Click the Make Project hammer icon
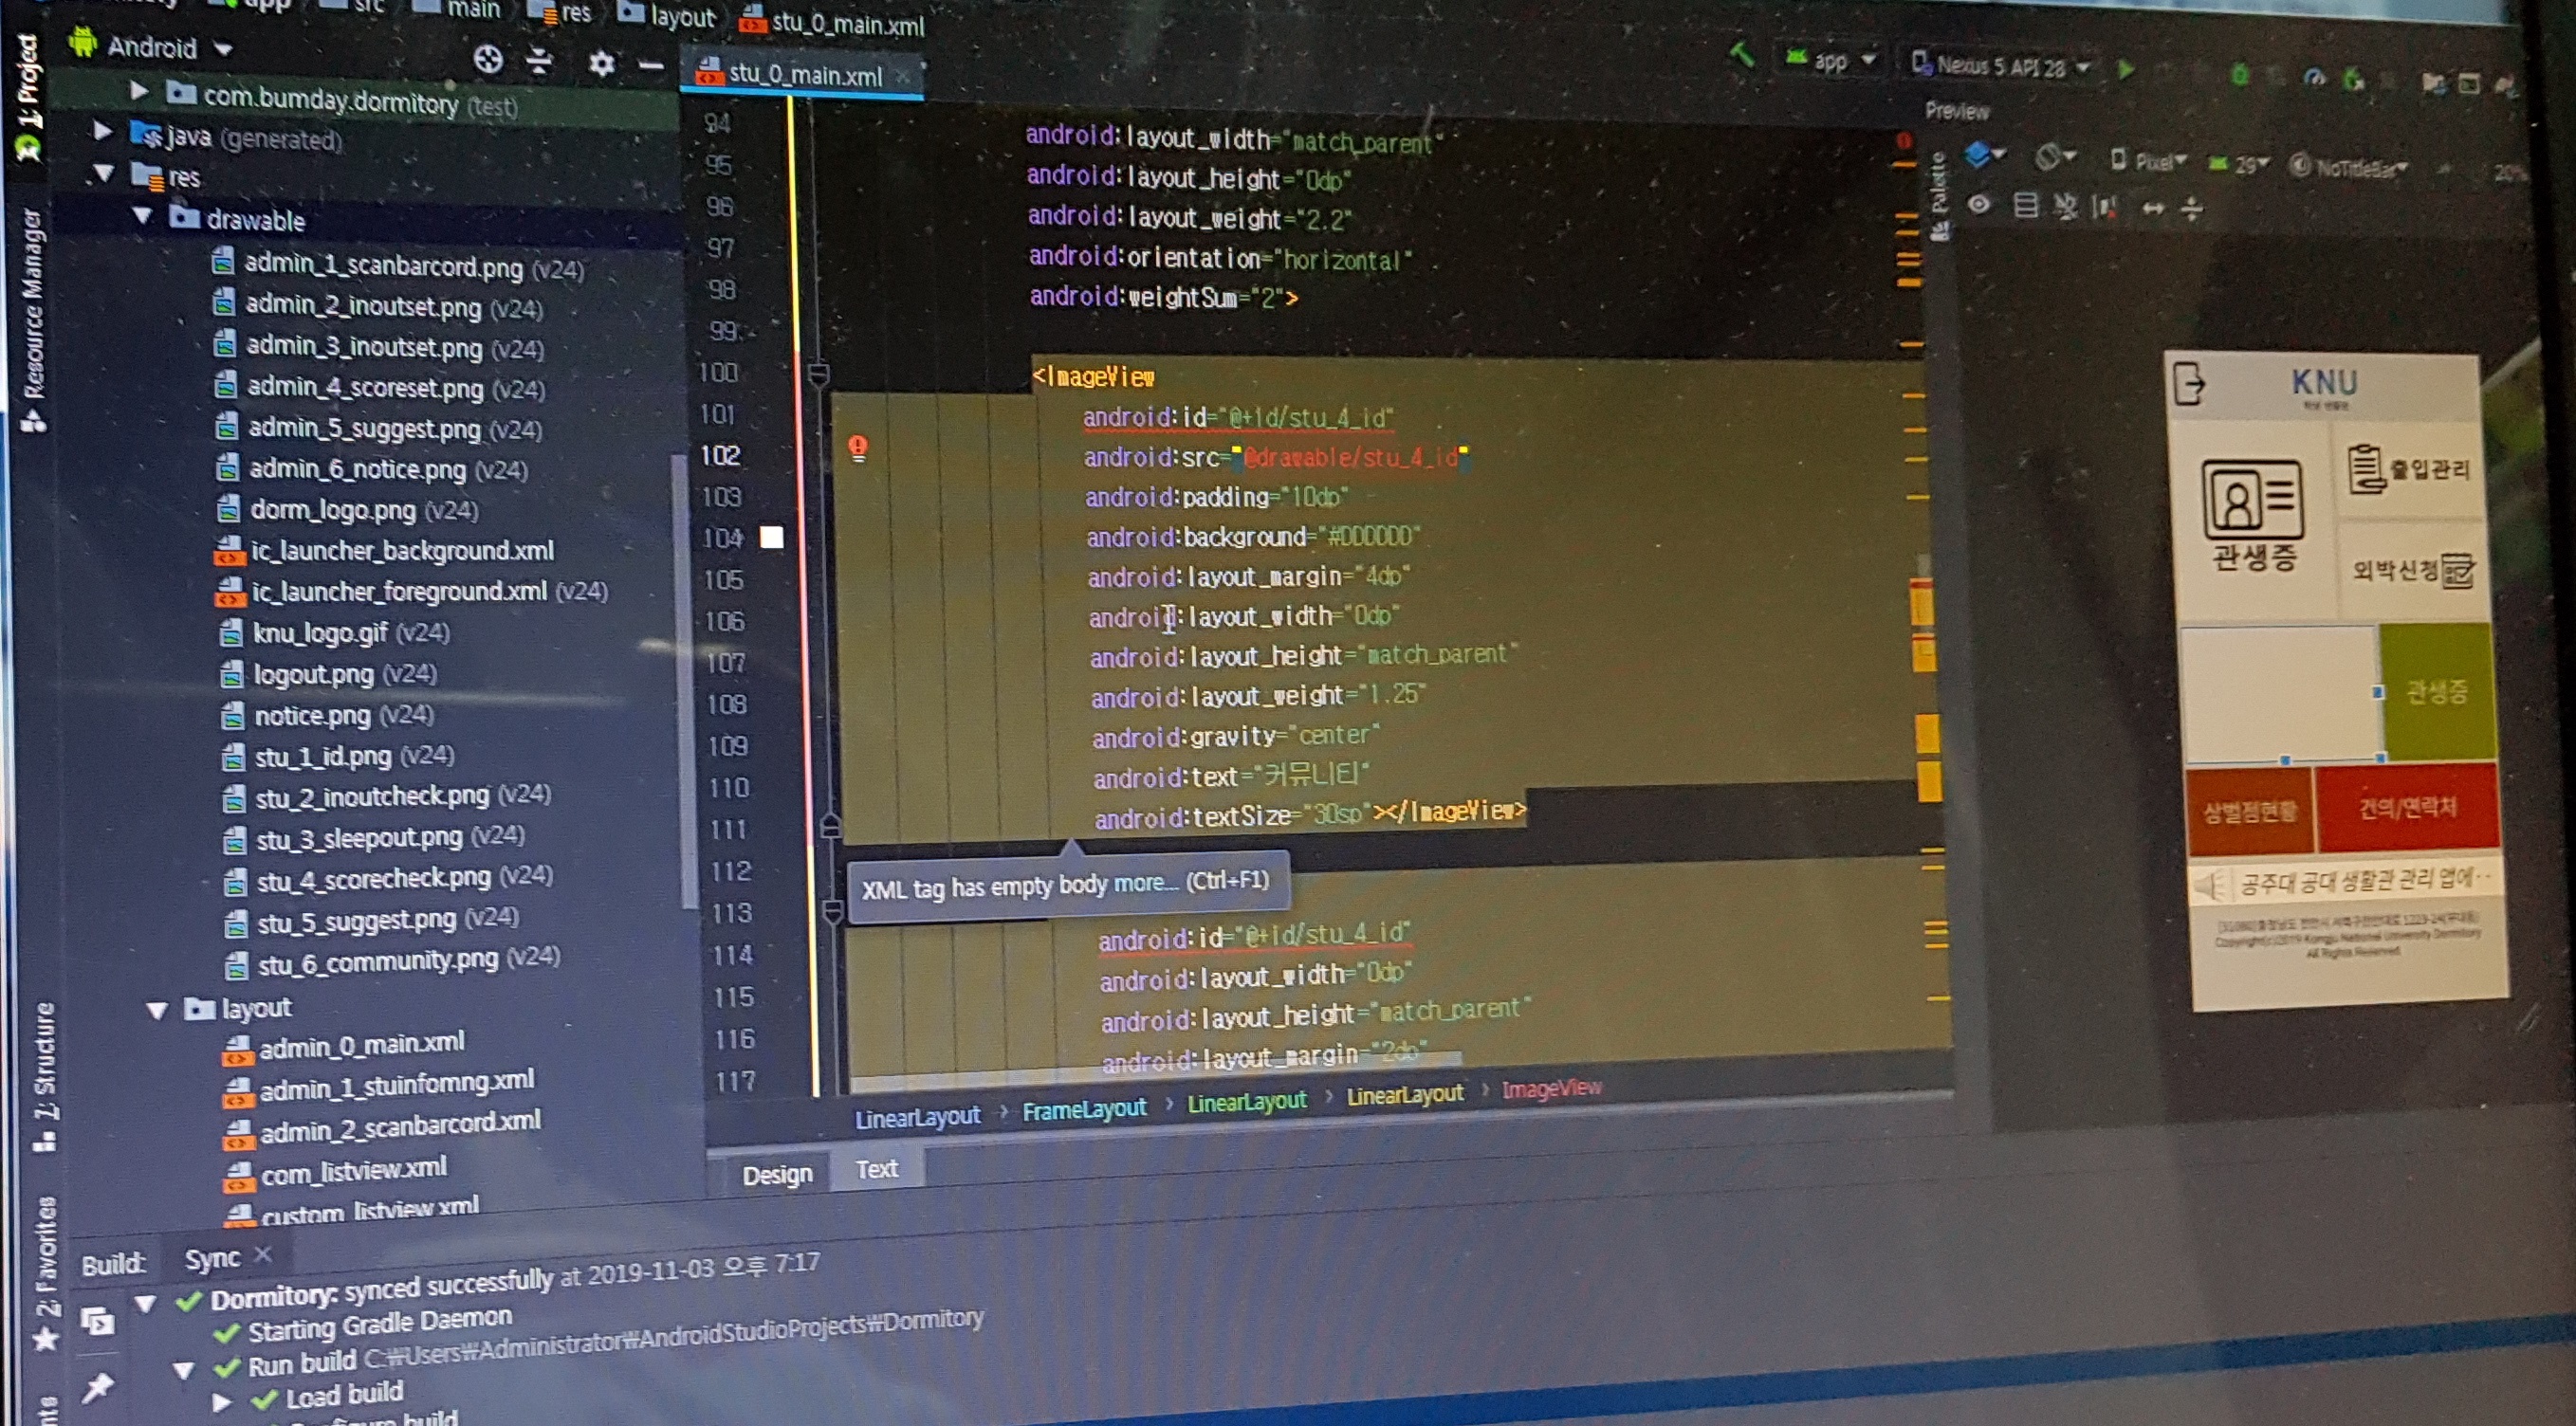The image size is (2576, 1426). point(1741,55)
